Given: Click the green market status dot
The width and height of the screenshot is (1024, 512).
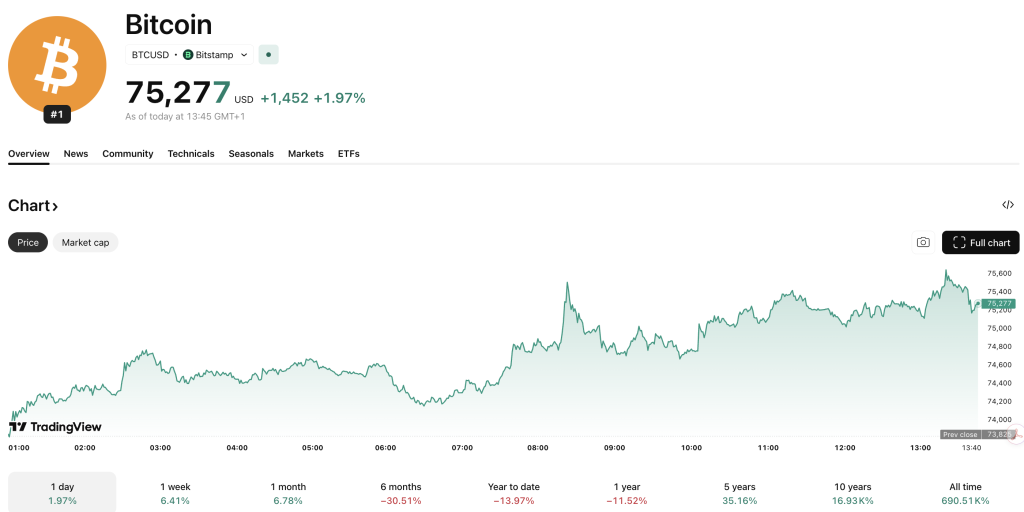Looking at the screenshot, I should 268,54.
